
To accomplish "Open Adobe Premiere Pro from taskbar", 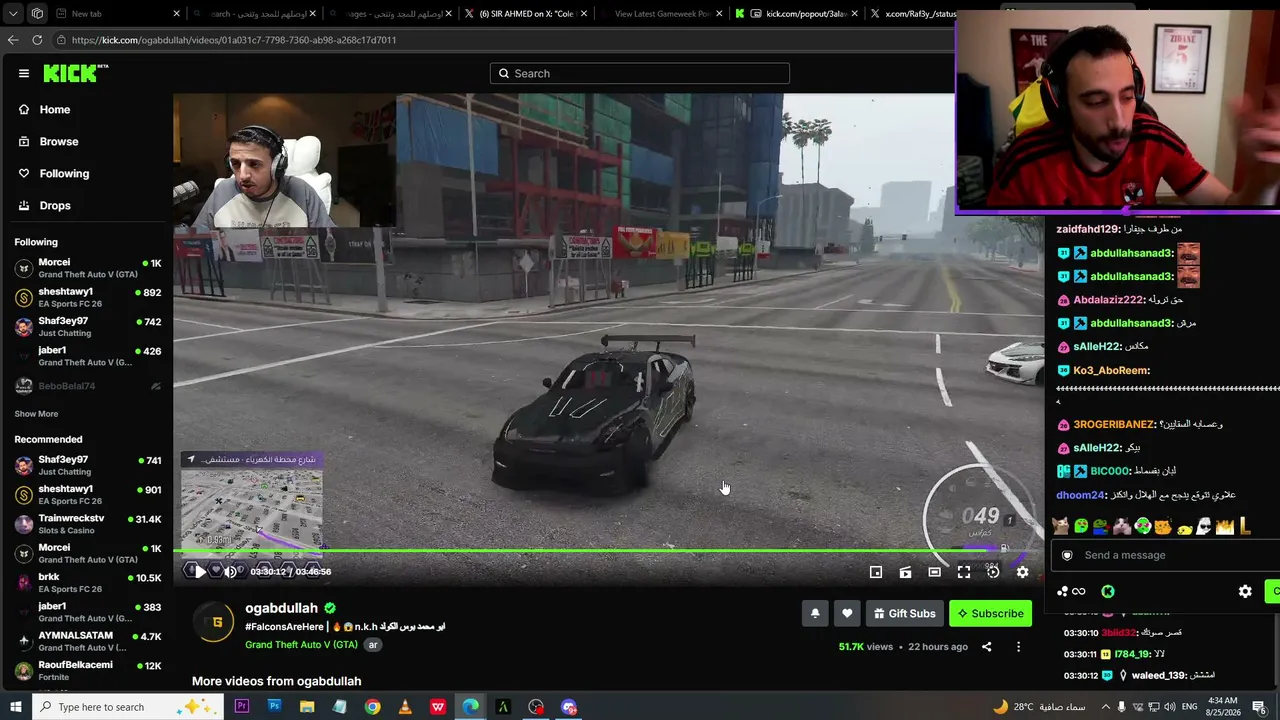I will click(242, 707).
